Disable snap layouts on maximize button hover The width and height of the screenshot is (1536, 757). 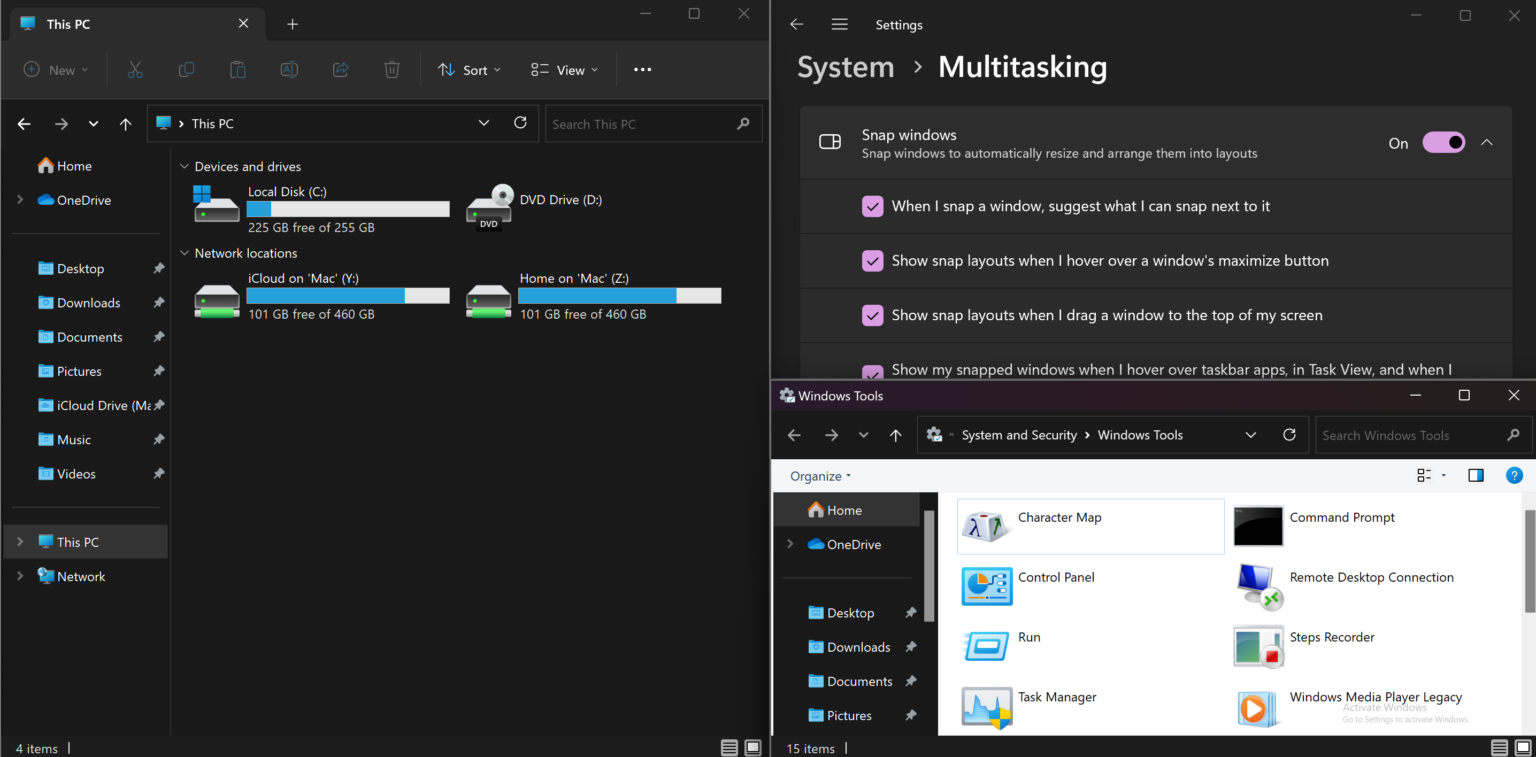point(872,260)
